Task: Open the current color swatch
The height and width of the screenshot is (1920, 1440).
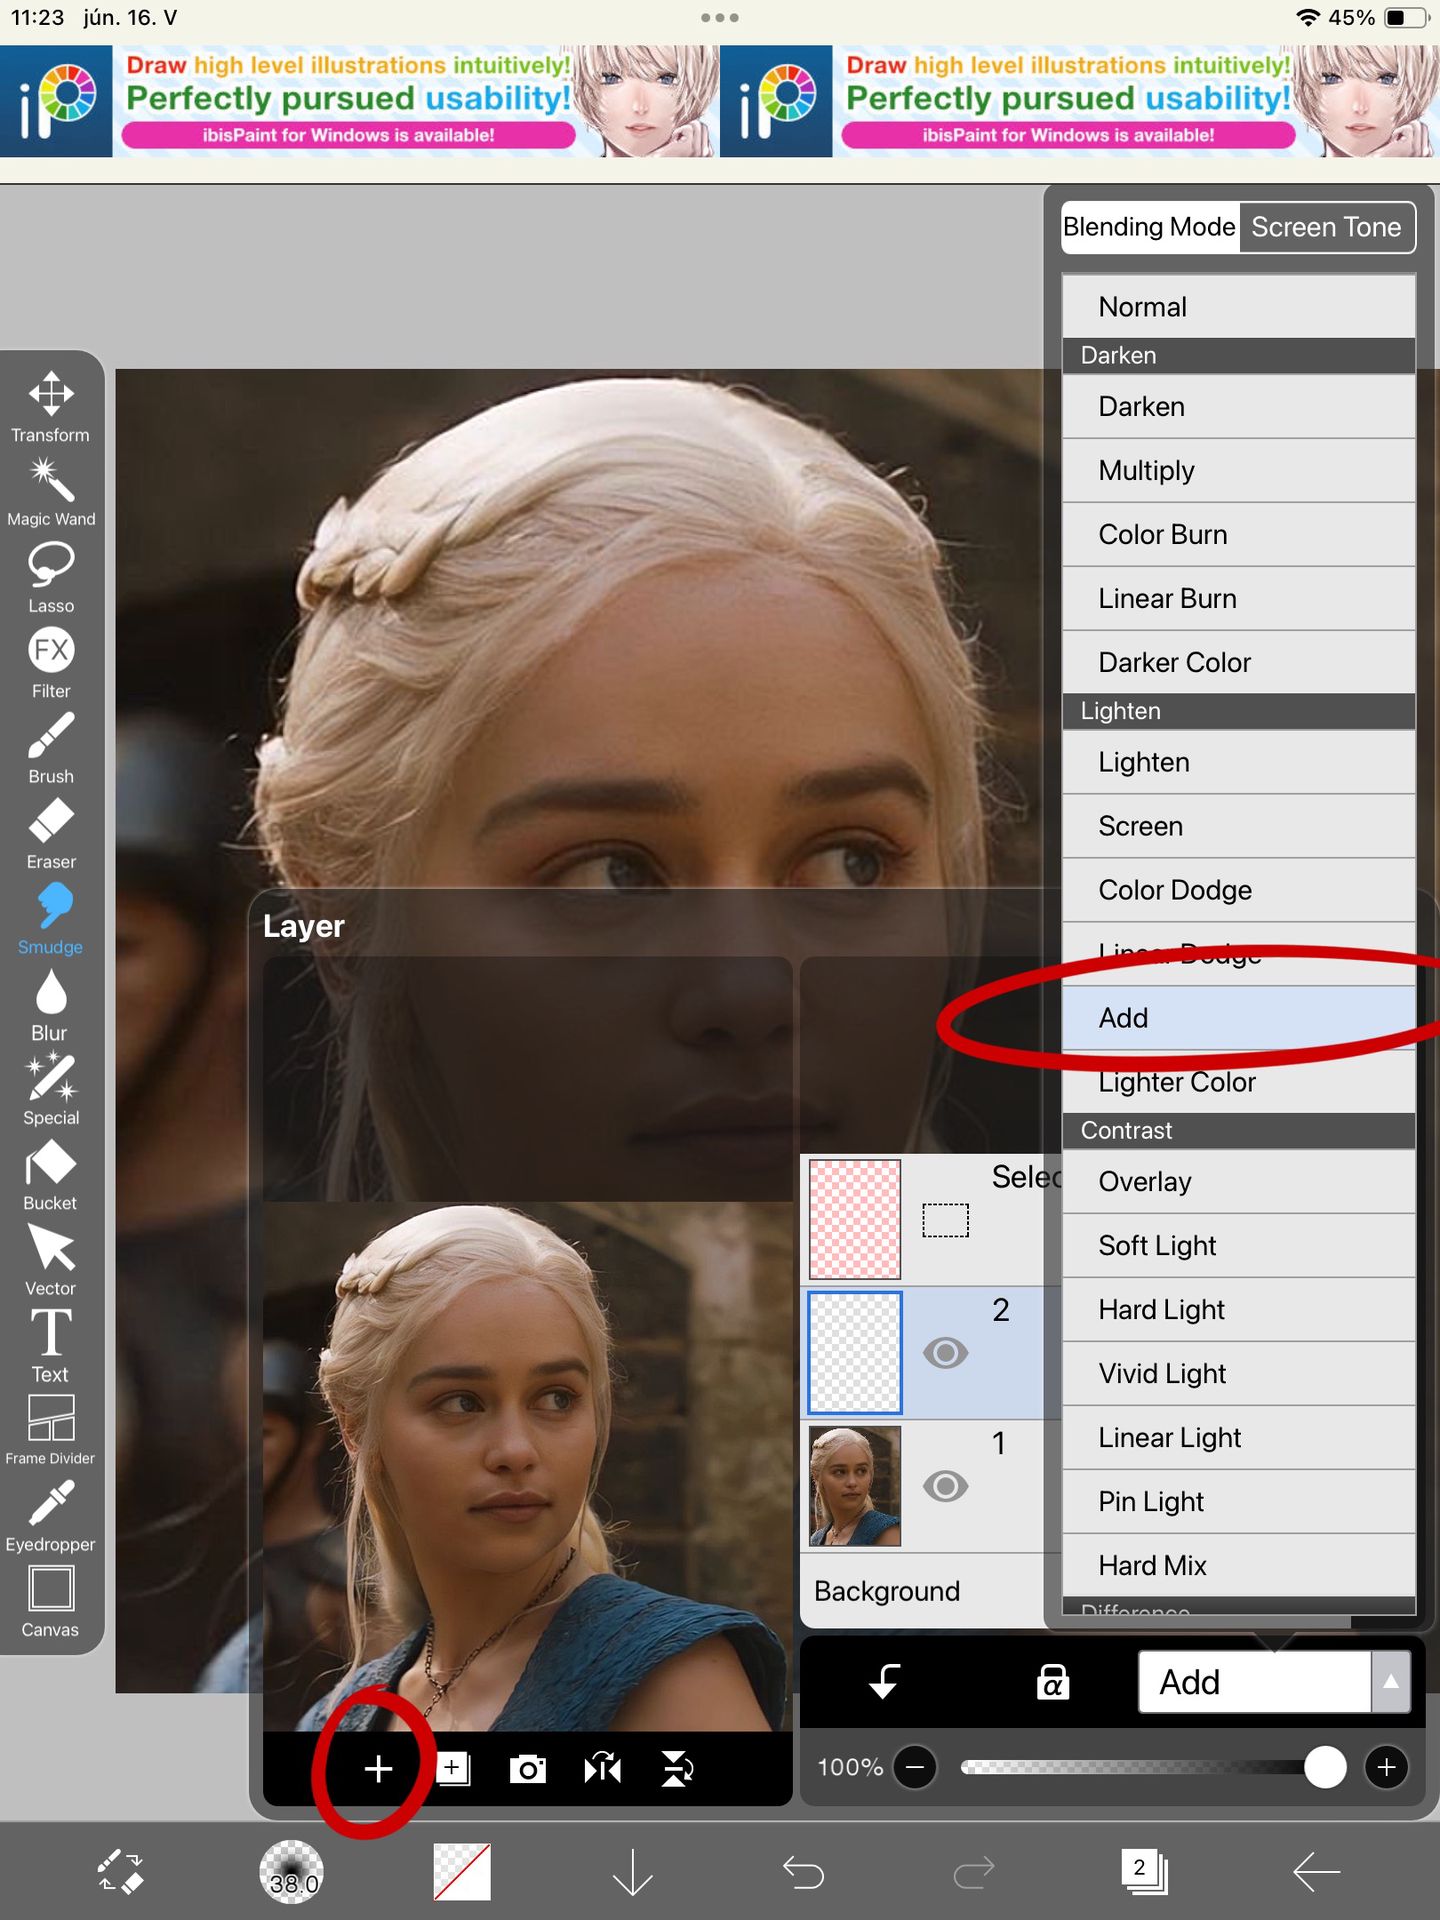Action: click(462, 1871)
